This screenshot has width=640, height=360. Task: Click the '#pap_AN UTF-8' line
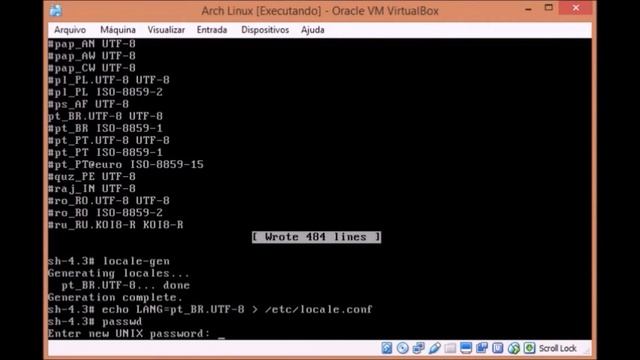pos(92,44)
